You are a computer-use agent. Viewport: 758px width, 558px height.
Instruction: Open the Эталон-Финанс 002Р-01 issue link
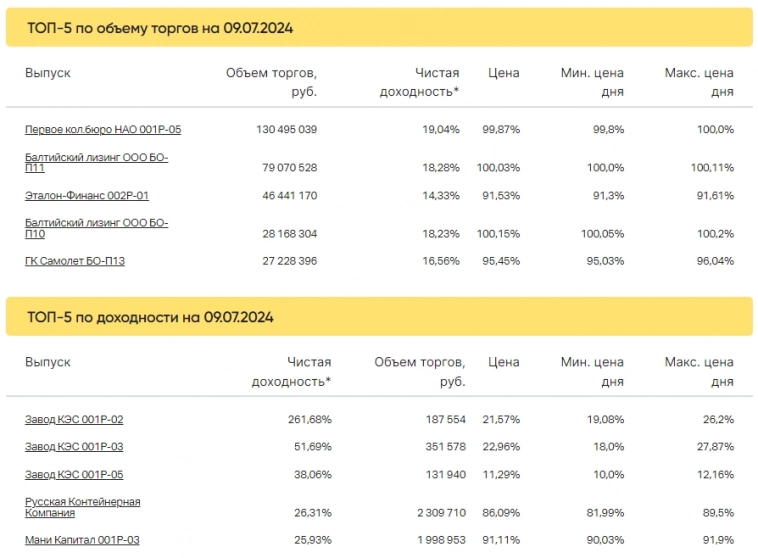87,196
